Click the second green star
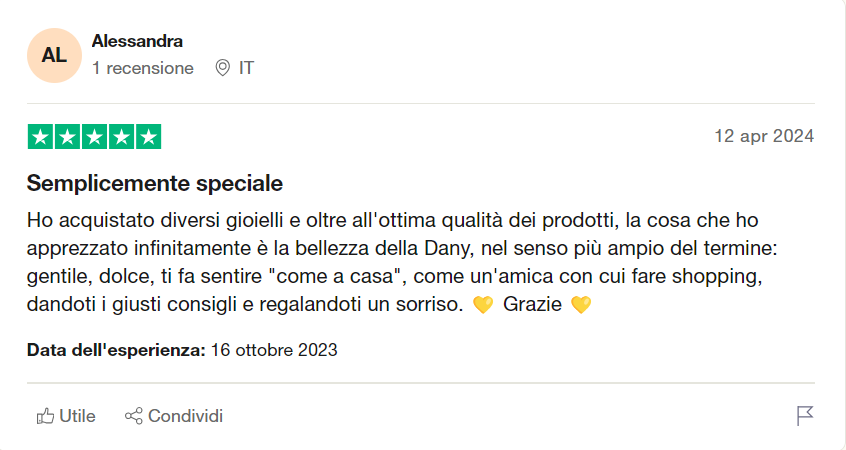 (x=68, y=137)
